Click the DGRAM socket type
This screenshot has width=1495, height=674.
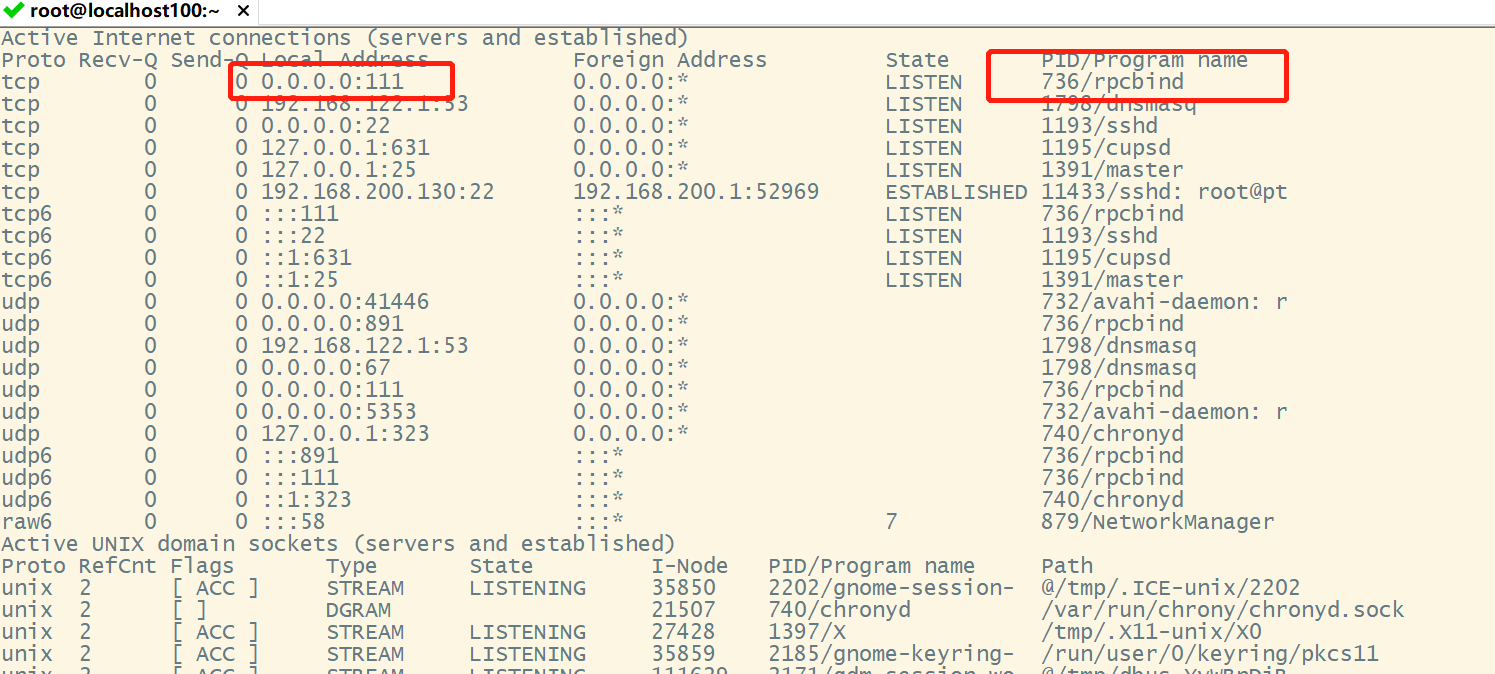click(358, 610)
